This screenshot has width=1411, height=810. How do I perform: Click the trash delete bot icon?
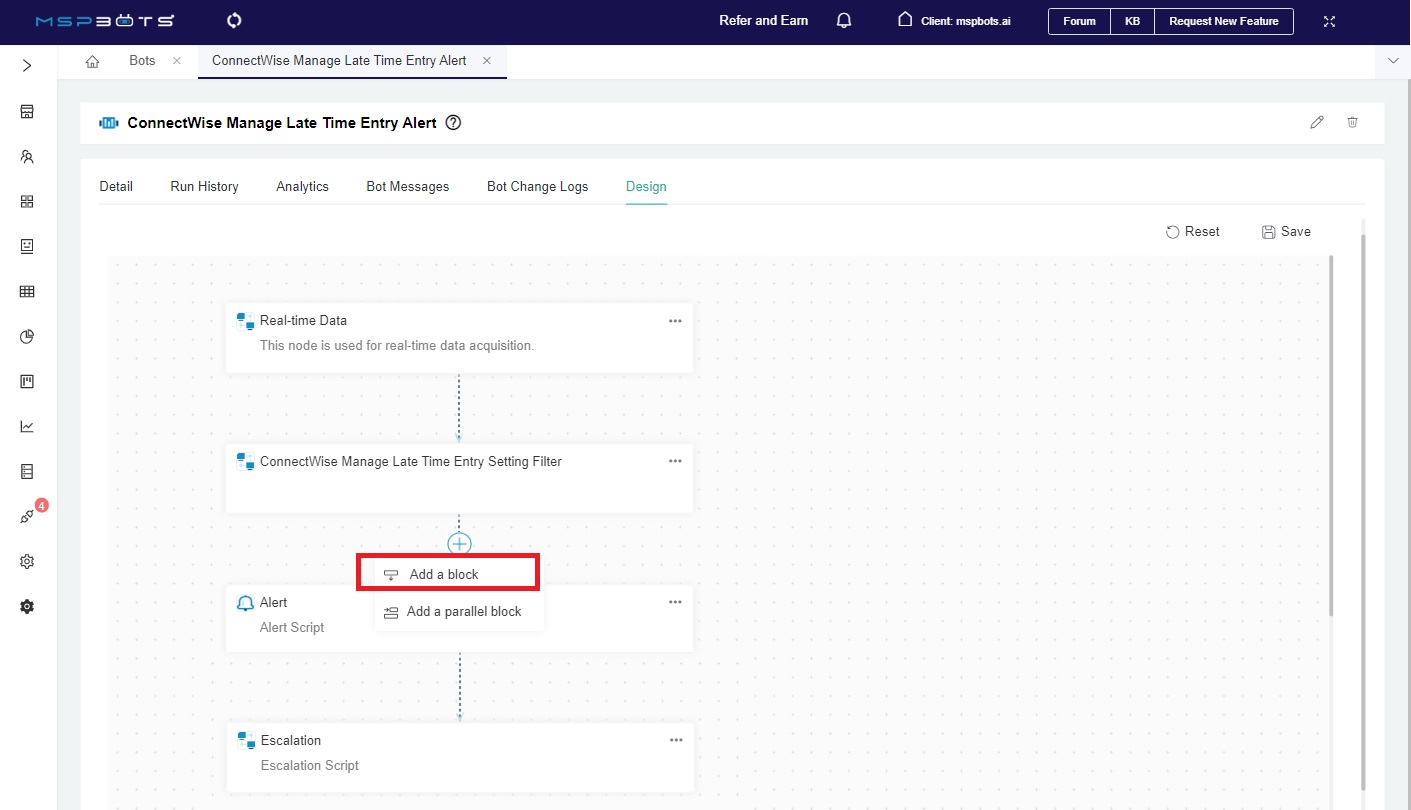click(x=1352, y=122)
